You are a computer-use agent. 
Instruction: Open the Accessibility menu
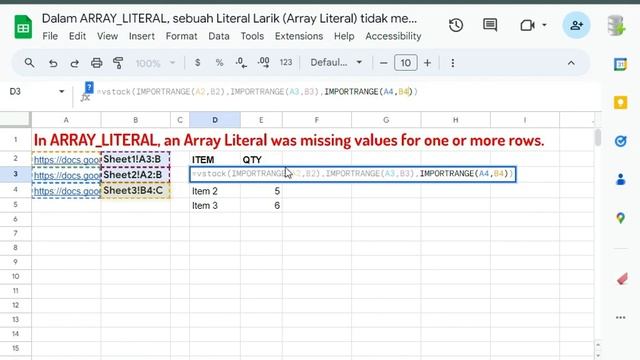point(393,36)
